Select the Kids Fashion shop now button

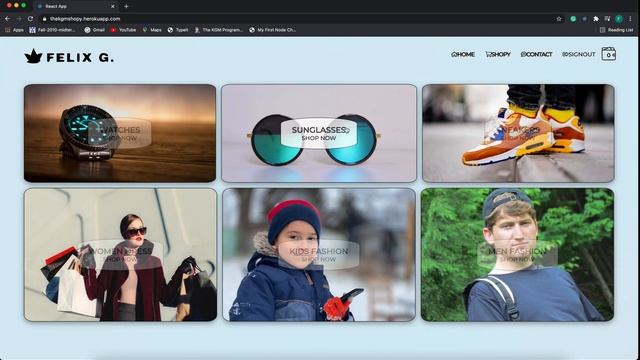(319, 255)
